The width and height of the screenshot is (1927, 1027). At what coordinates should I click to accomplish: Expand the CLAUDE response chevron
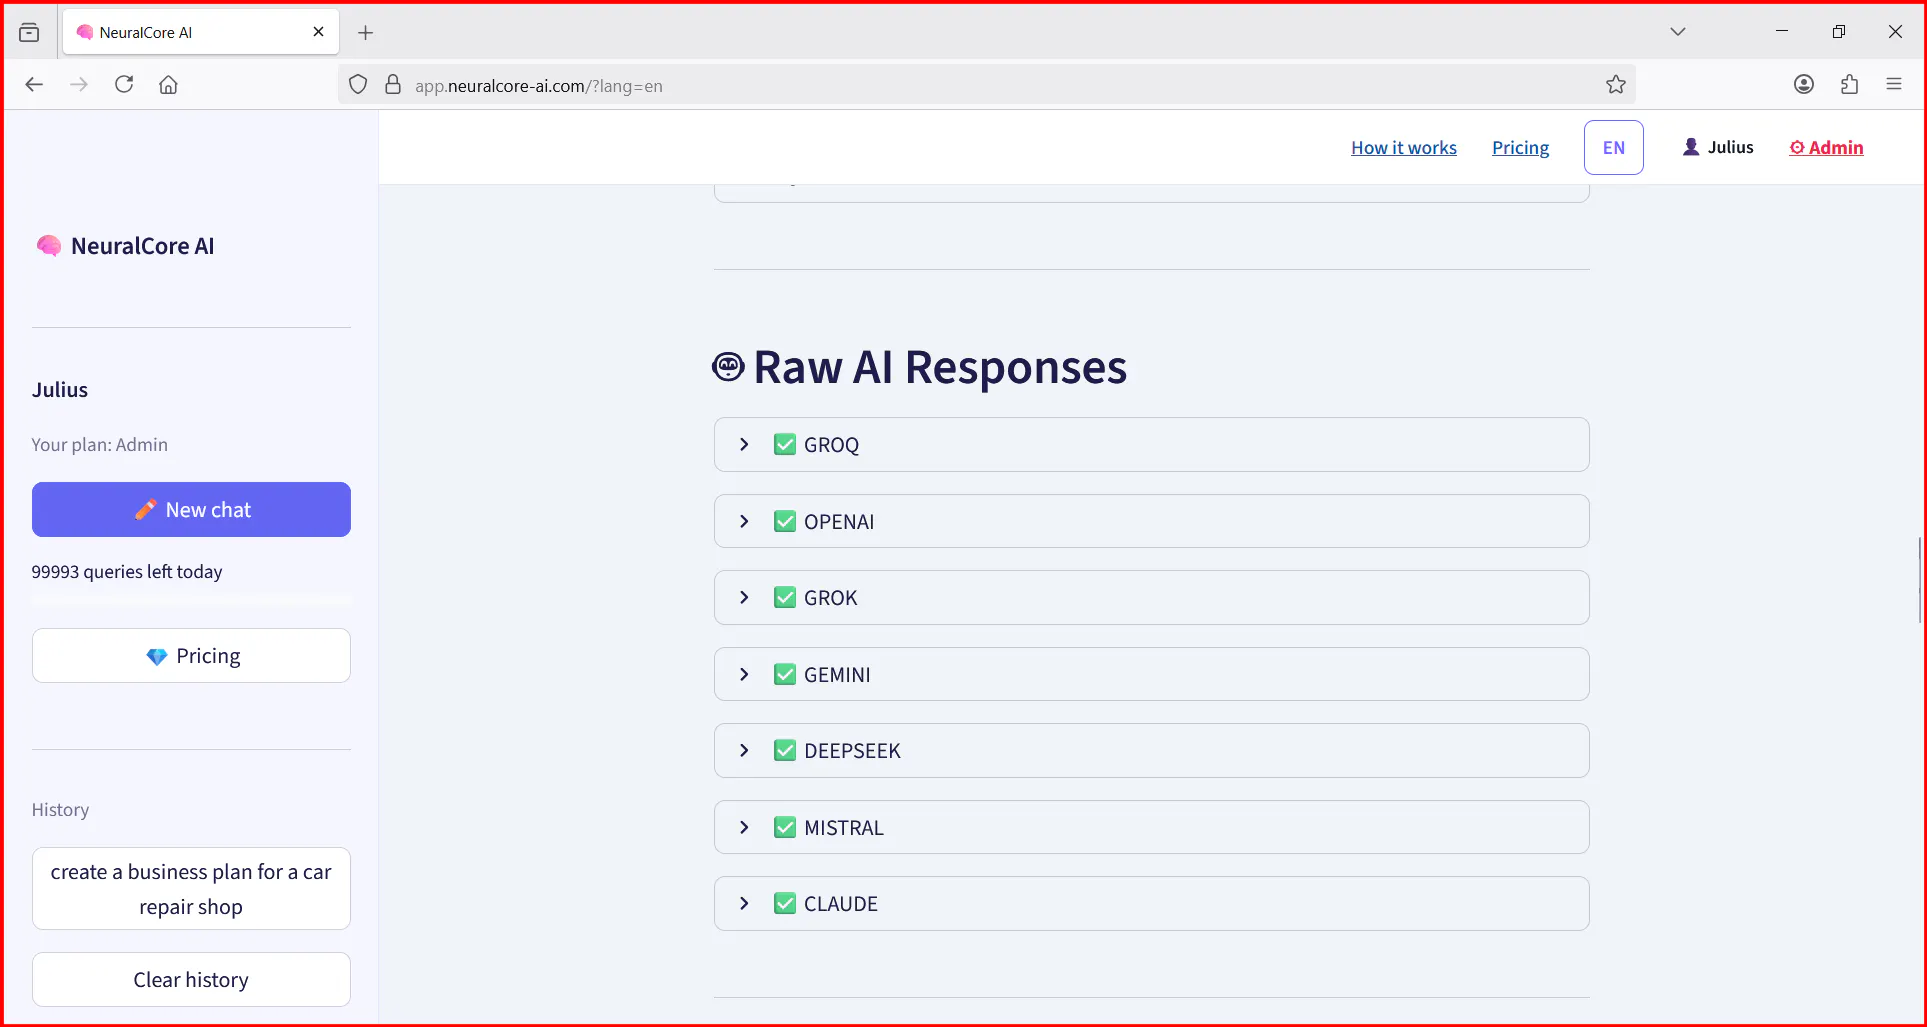(x=744, y=904)
